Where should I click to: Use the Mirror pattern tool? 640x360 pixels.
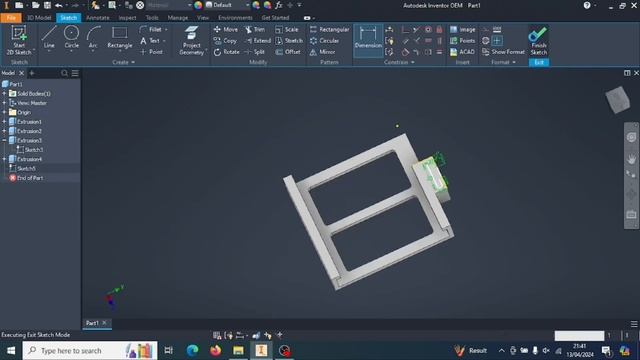[322, 52]
